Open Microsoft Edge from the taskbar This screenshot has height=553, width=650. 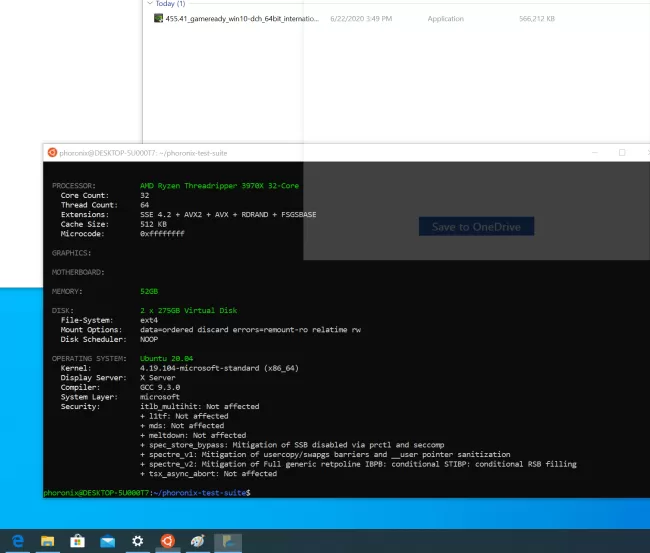pyautogui.click(x=17, y=541)
